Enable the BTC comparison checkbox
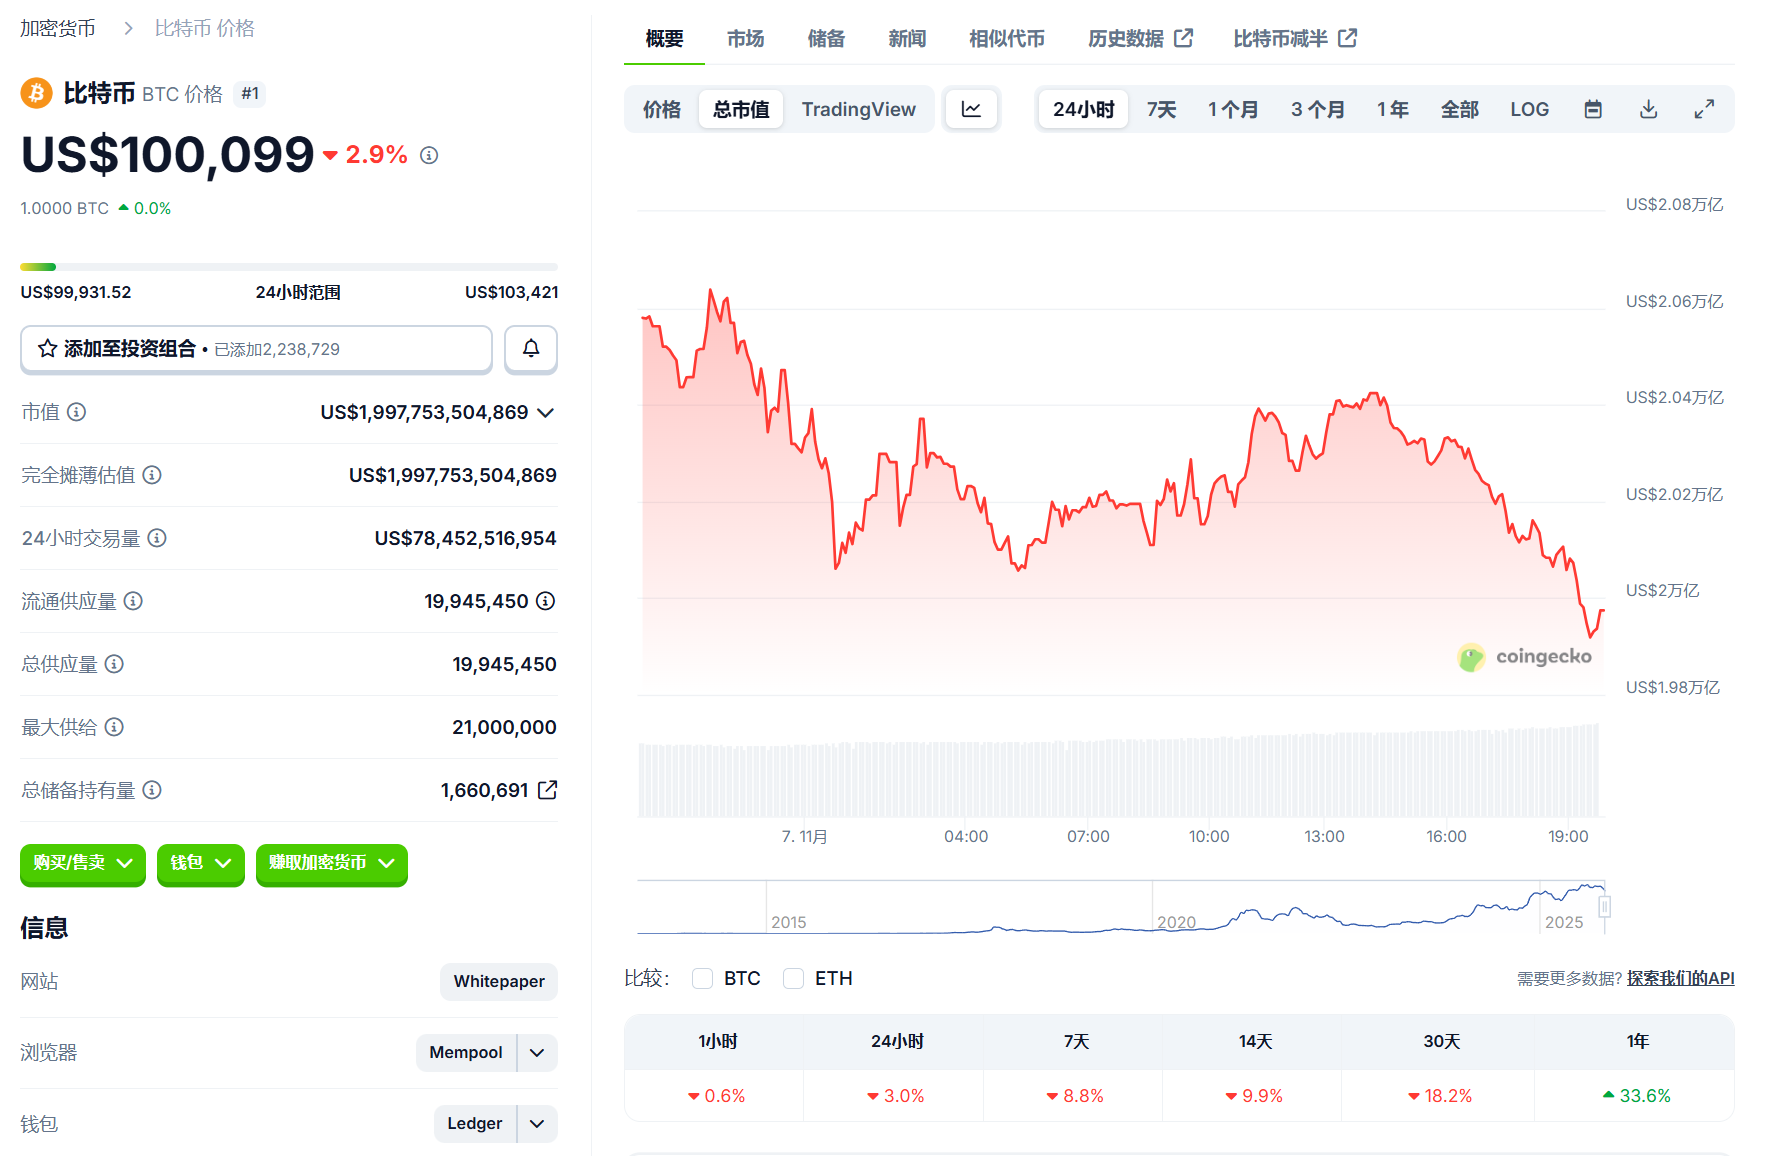1792x1156 pixels. pos(703,978)
